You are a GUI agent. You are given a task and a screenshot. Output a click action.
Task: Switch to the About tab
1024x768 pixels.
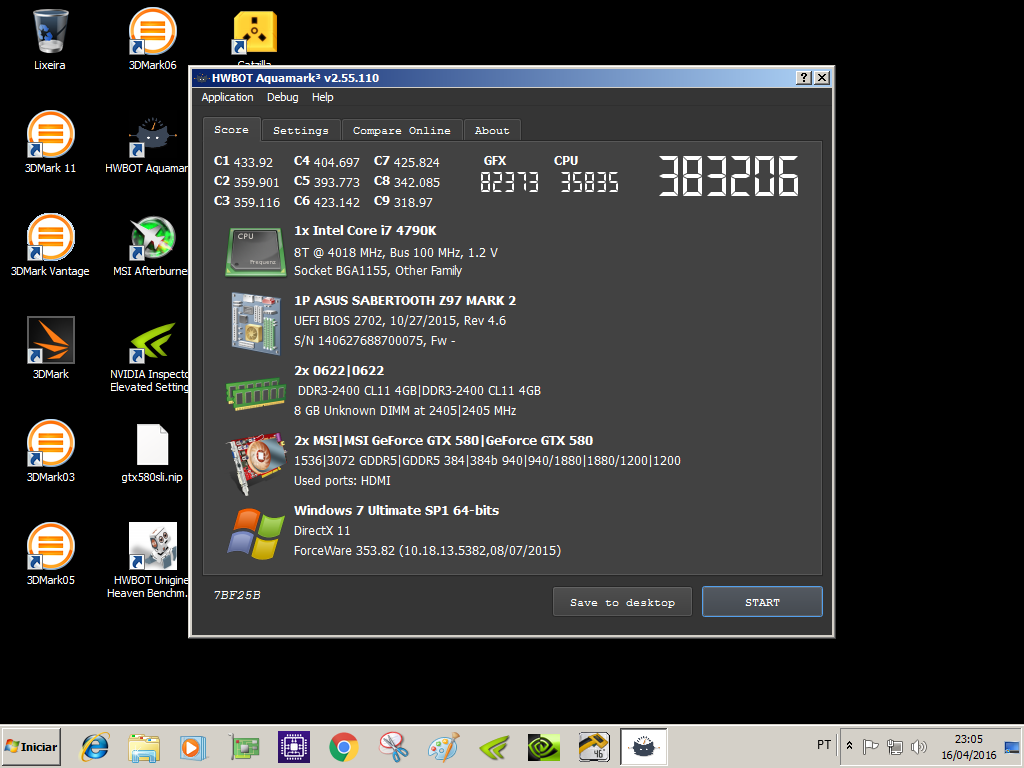tap(492, 131)
